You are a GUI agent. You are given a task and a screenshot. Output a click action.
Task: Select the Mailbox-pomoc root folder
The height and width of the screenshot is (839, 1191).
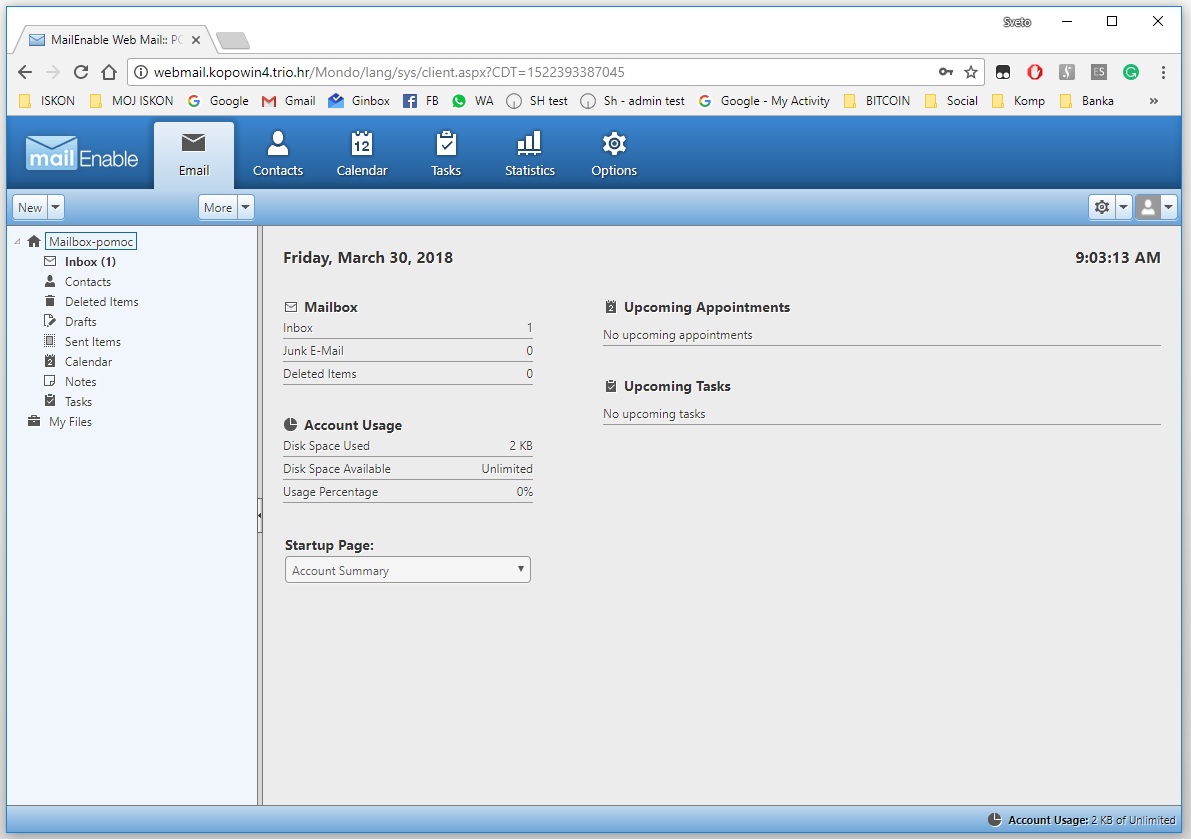coord(91,241)
